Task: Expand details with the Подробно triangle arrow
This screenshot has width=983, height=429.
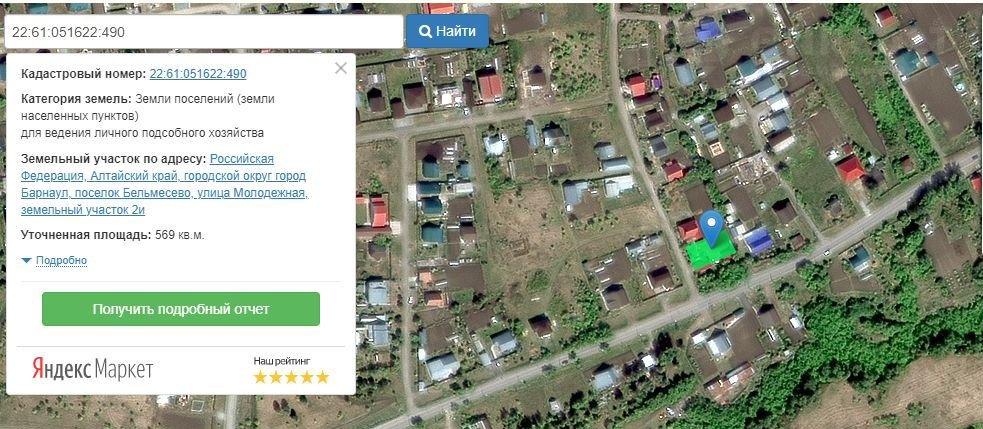Action: pos(26,260)
